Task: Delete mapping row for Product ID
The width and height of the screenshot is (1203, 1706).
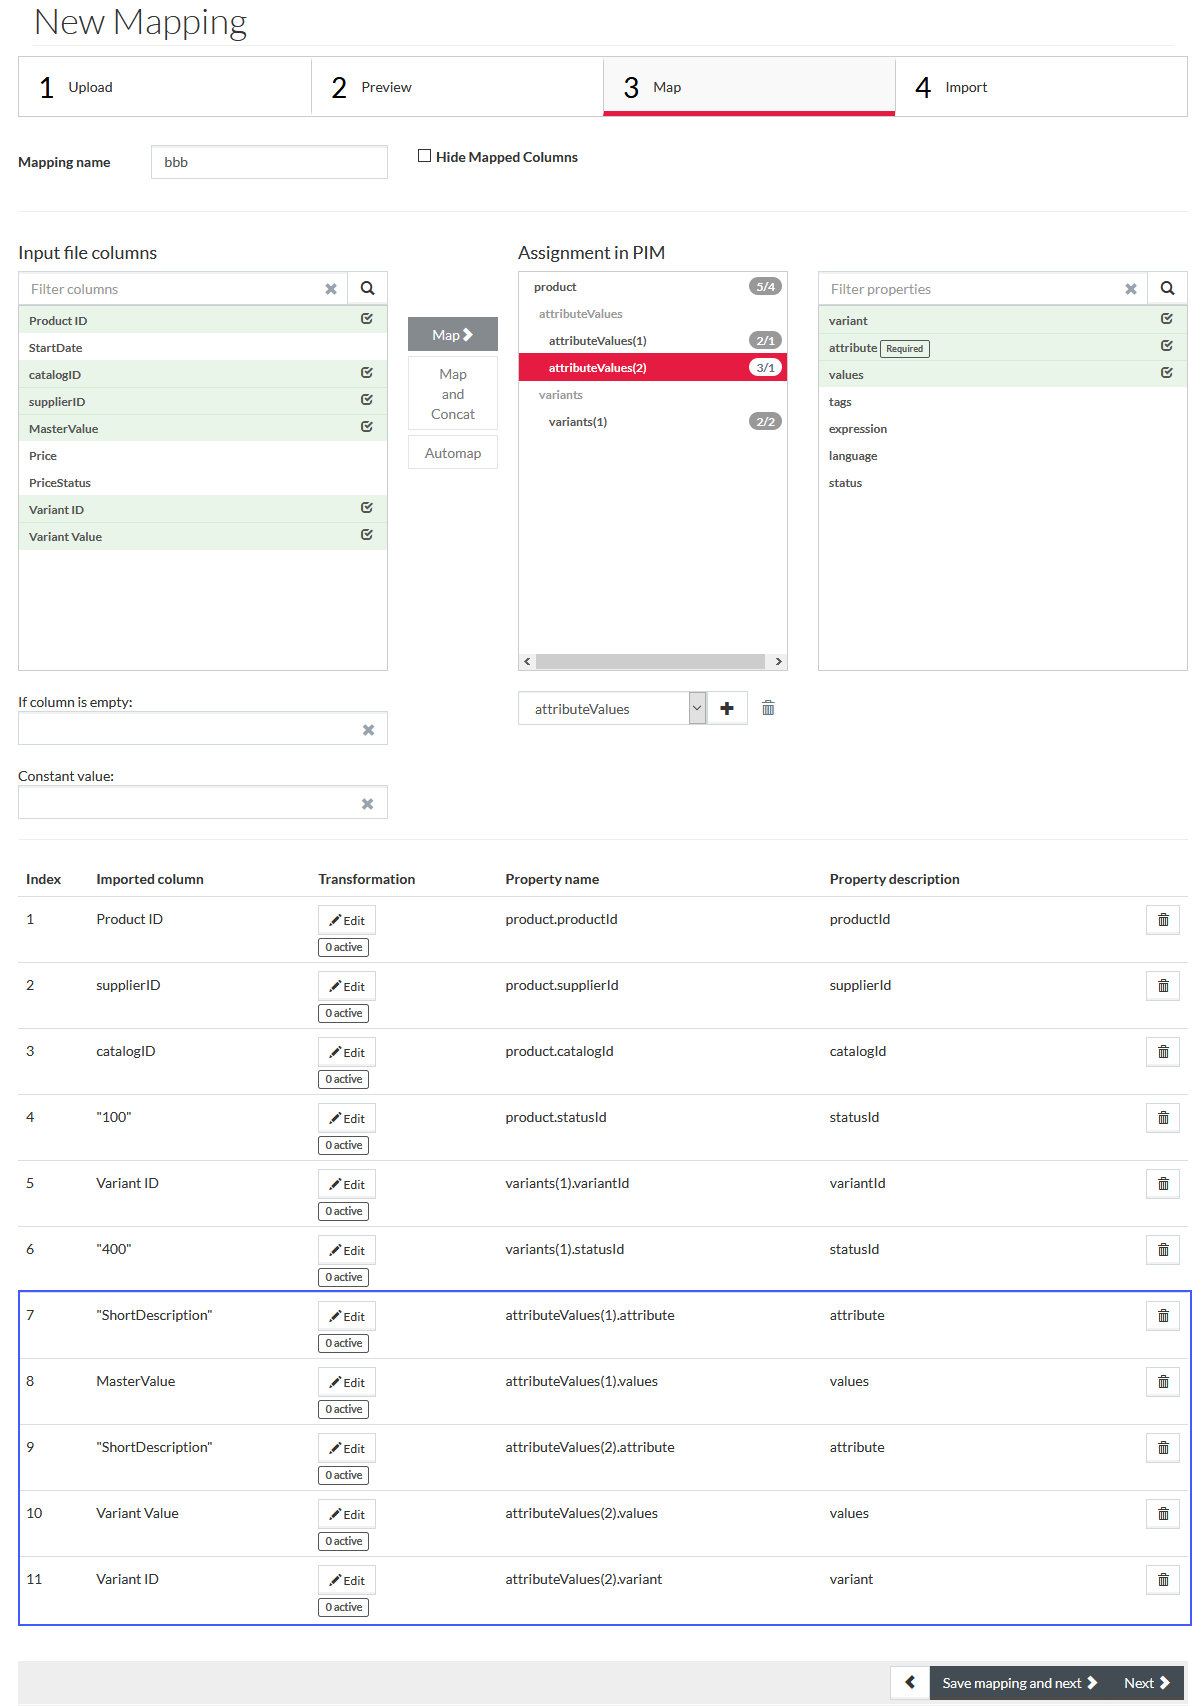Action: coord(1163,920)
